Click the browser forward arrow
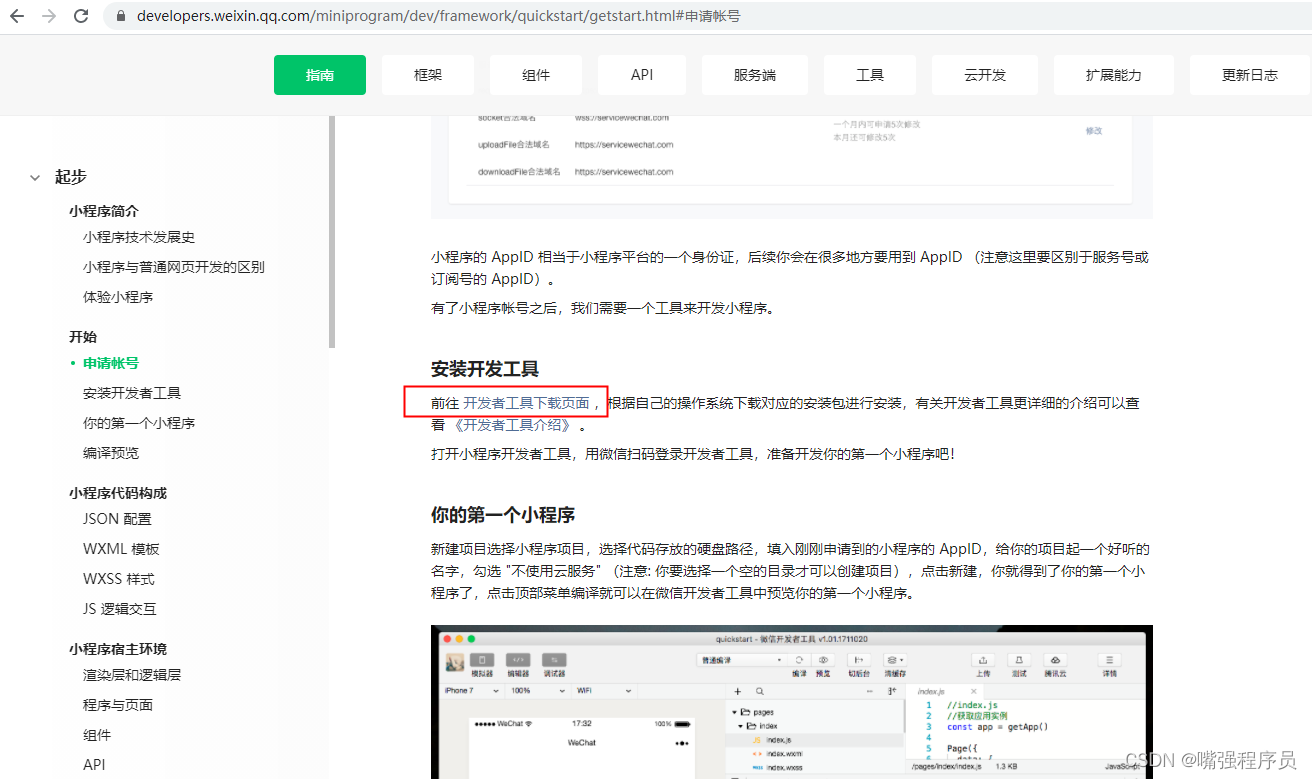1312x779 pixels. [x=49, y=16]
